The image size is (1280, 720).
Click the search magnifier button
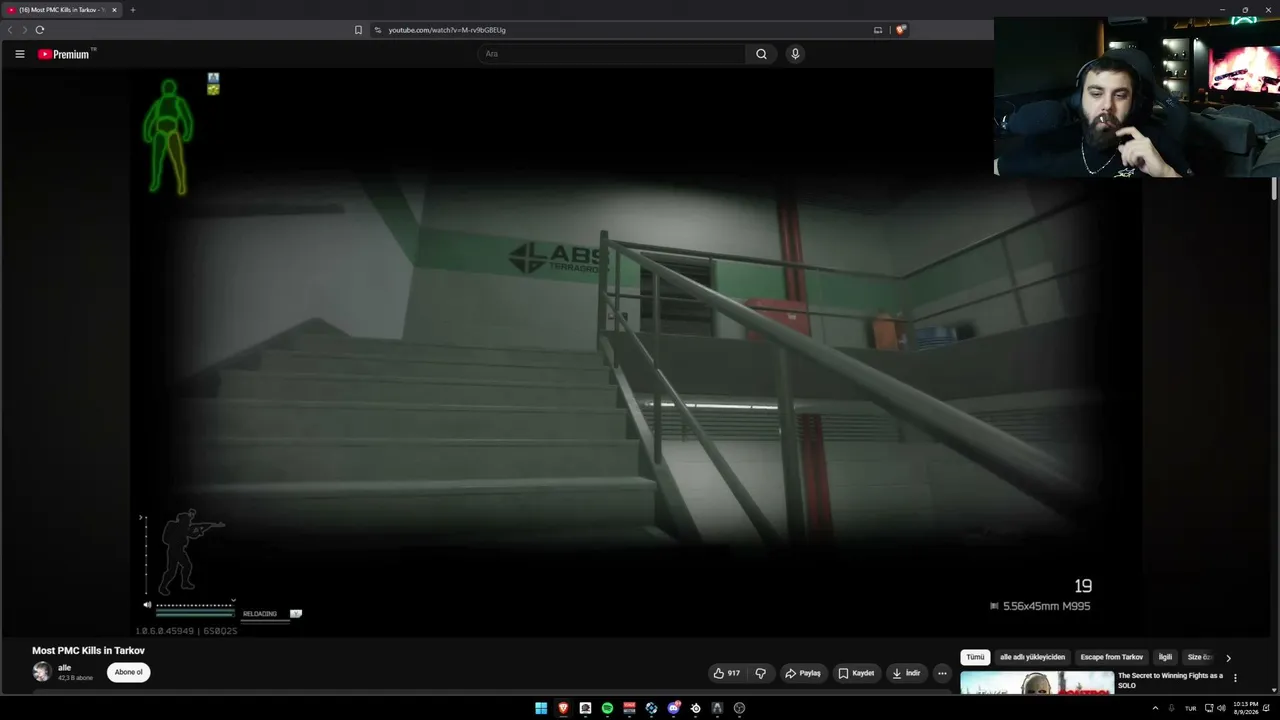pos(761,54)
